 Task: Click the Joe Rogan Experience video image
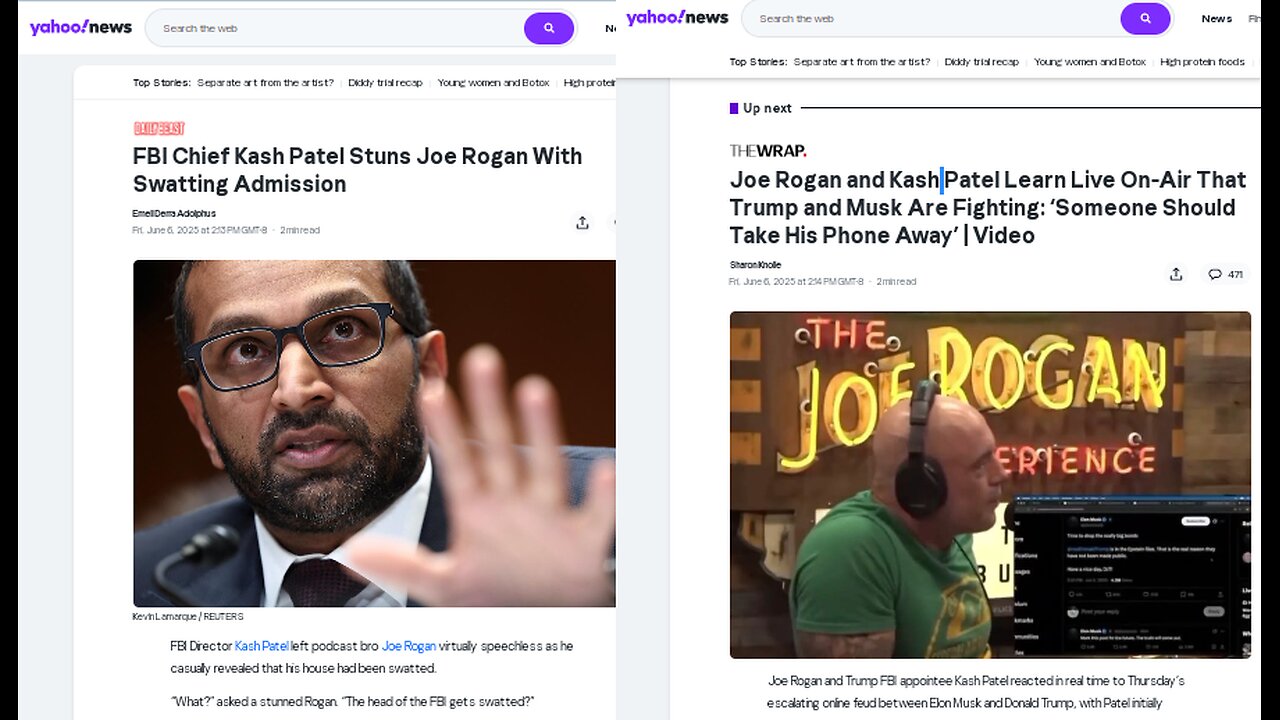coord(990,485)
